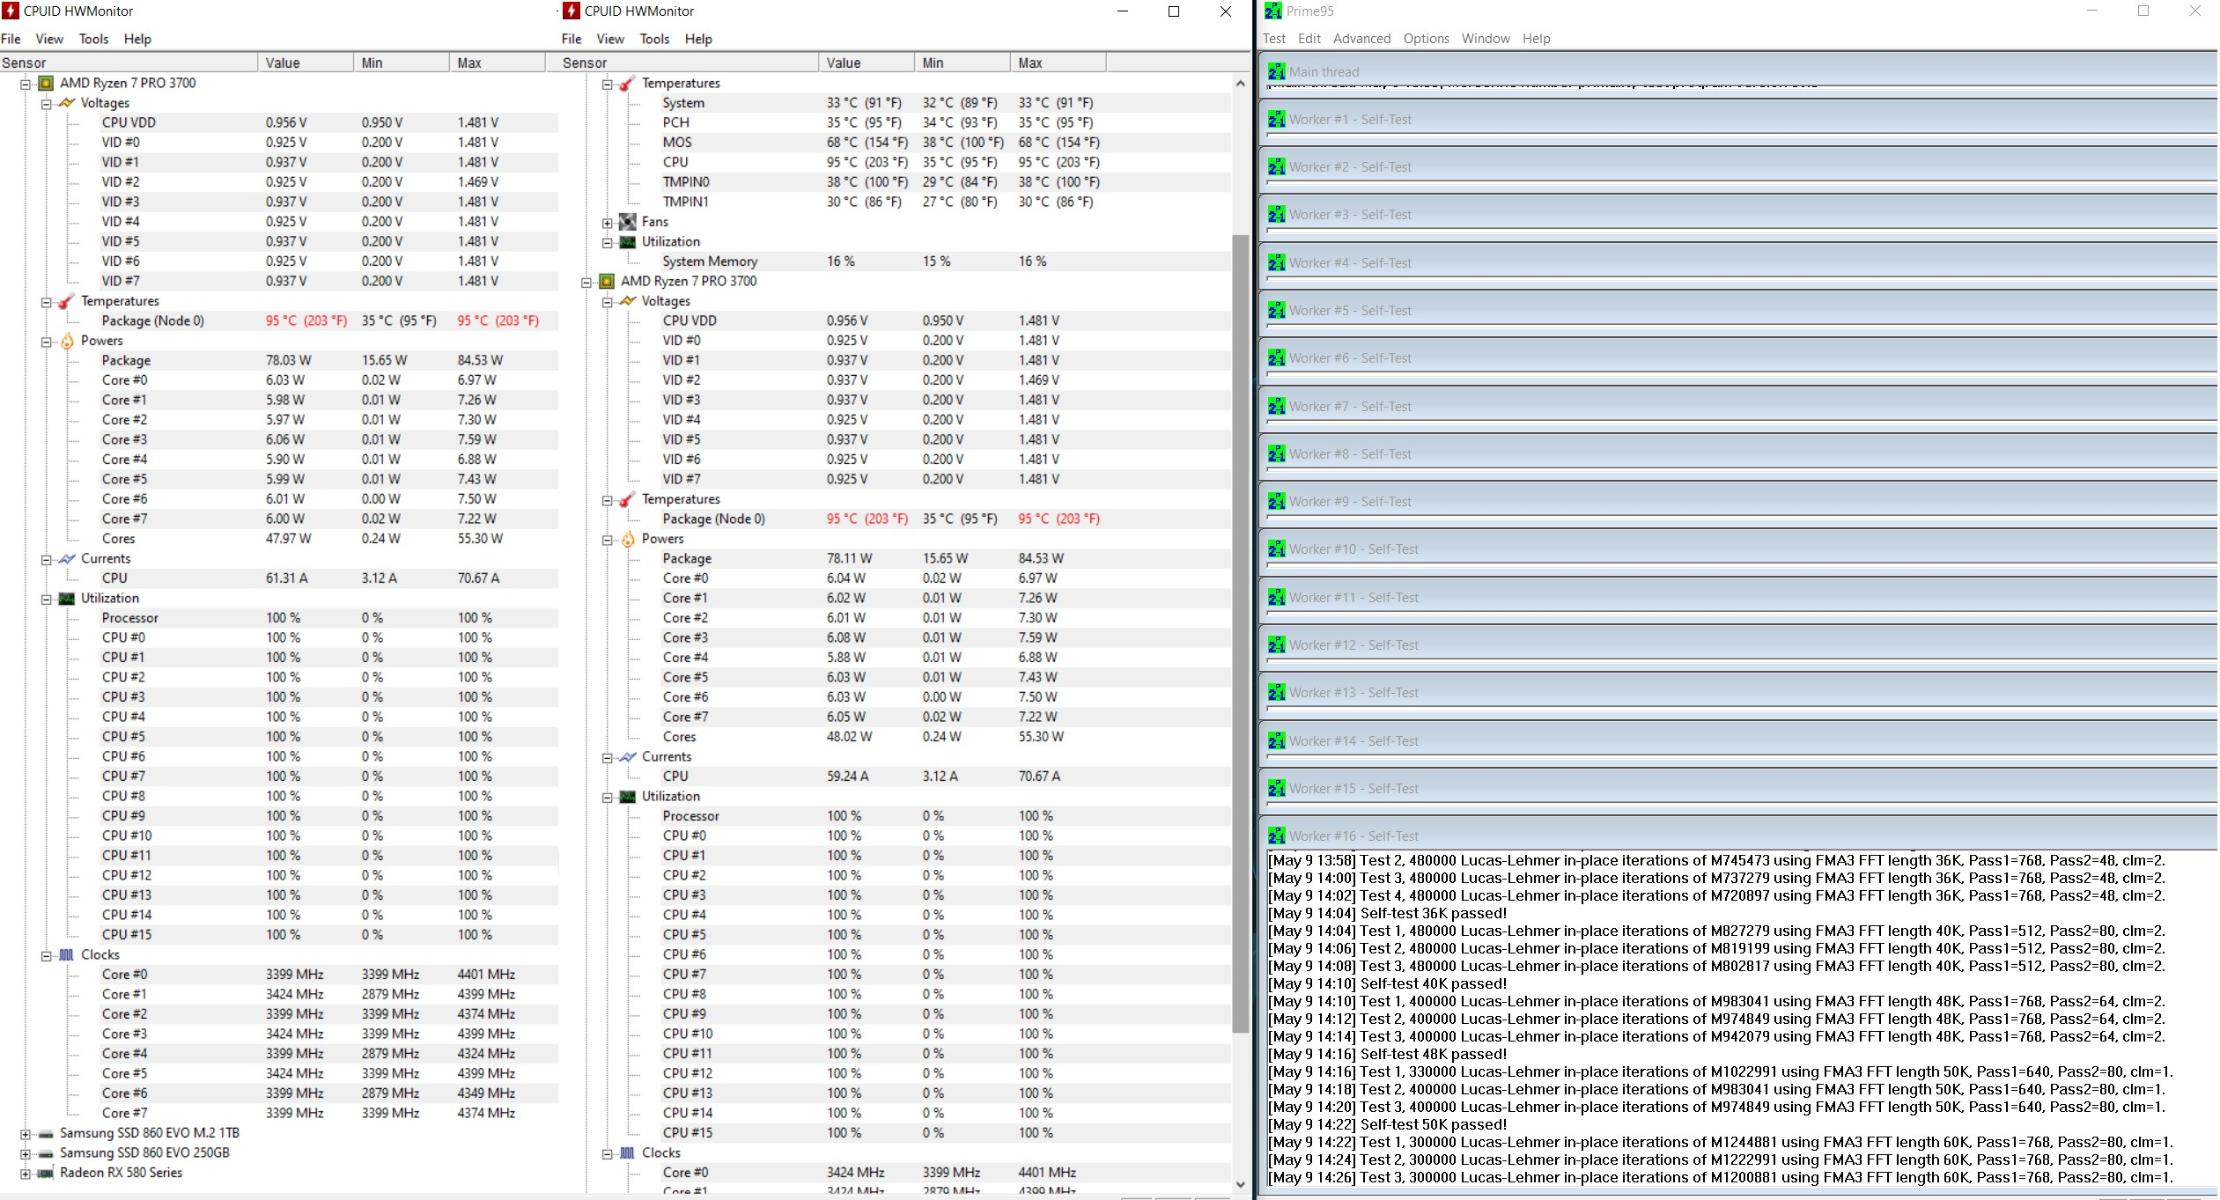
Task: Click Prime95 Worker #1 Self-Test window icon
Action: 1276,120
